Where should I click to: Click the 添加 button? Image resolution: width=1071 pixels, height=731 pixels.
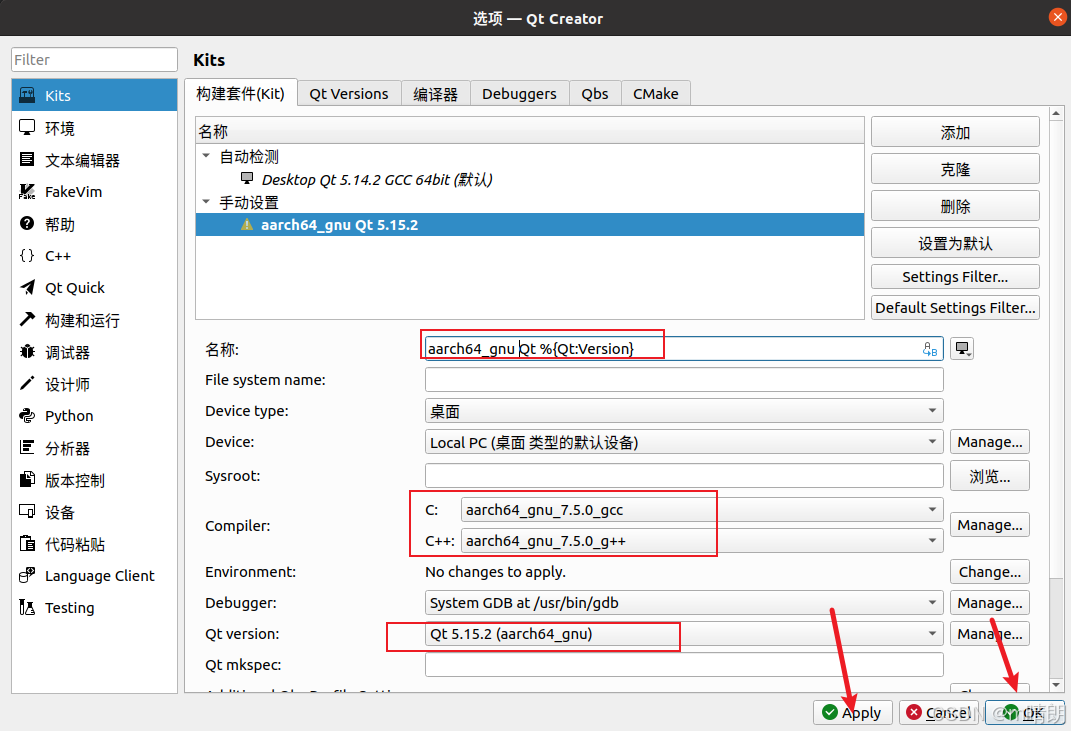pos(955,132)
